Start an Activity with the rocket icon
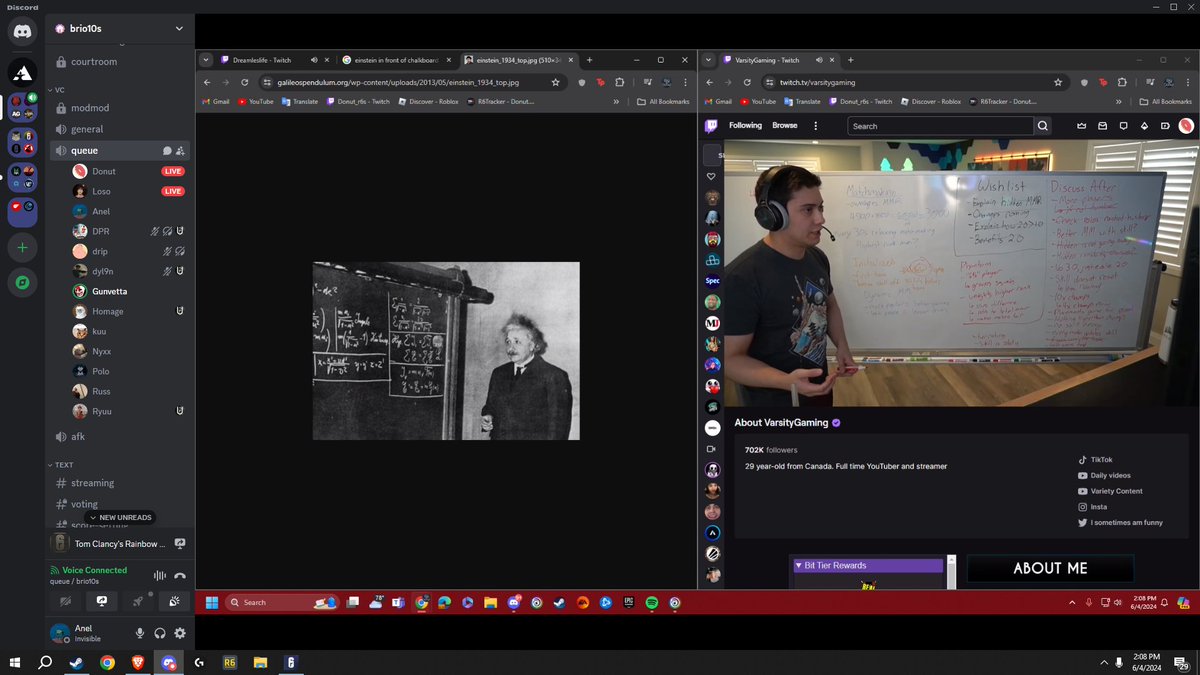The width and height of the screenshot is (1200, 675). tap(138, 602)
